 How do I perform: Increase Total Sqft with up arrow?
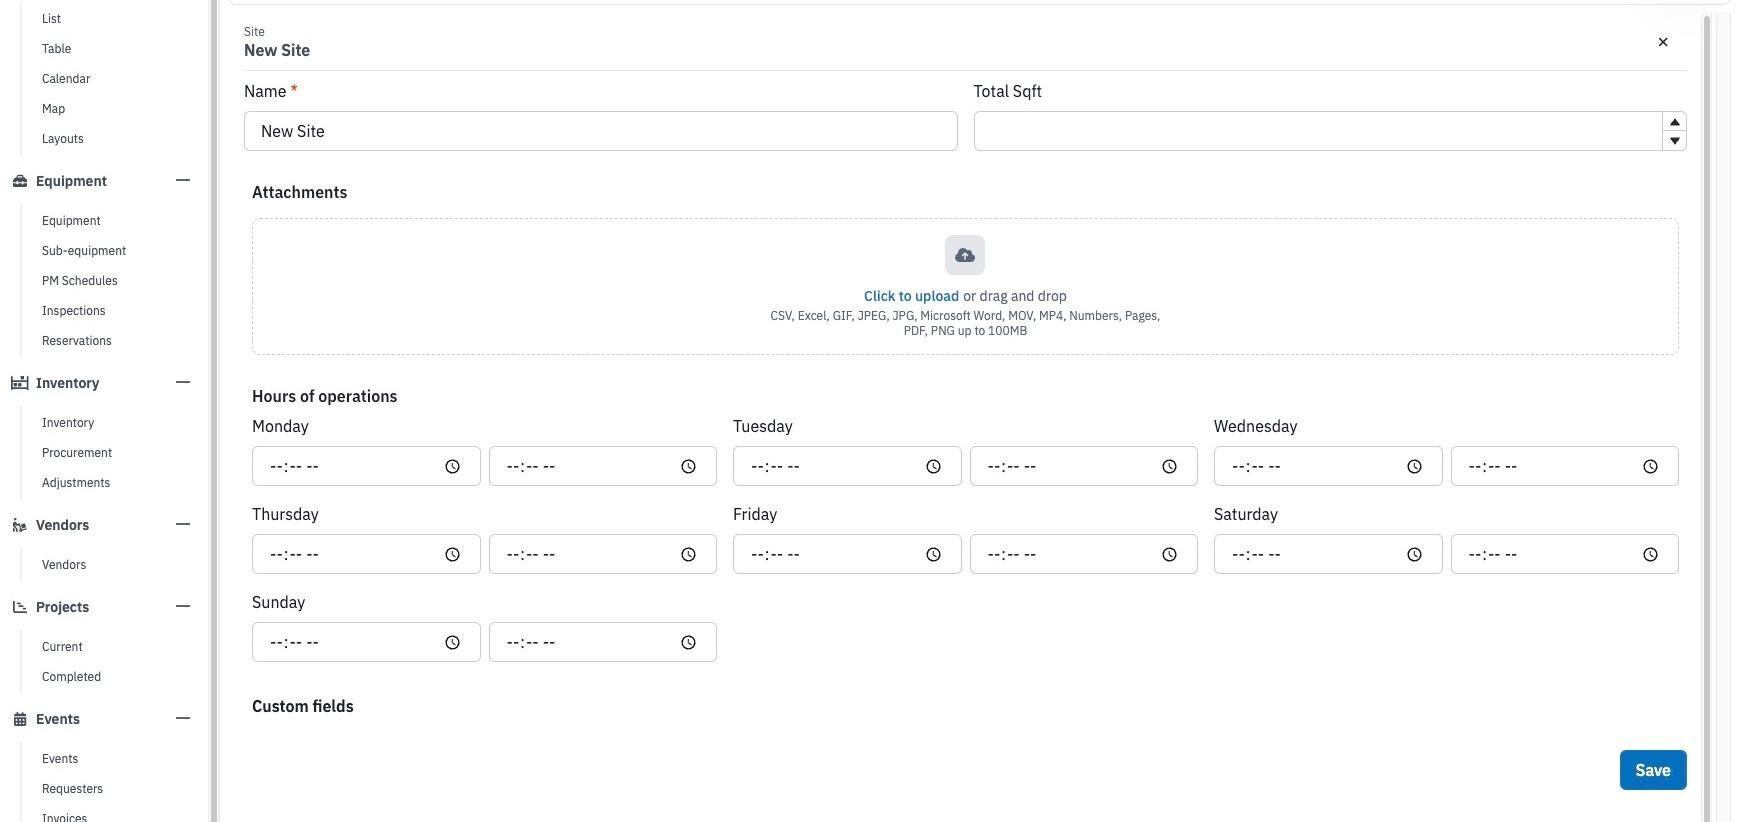click(1674, 122)
